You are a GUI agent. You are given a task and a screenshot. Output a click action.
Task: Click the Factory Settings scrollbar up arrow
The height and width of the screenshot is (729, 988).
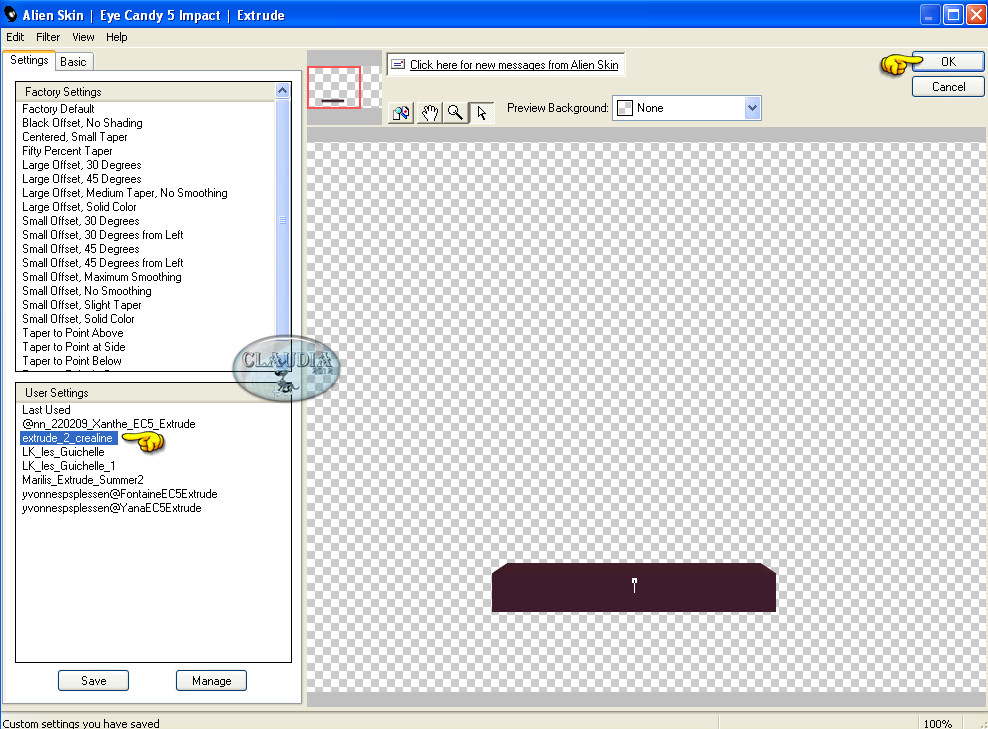(283, 91)
